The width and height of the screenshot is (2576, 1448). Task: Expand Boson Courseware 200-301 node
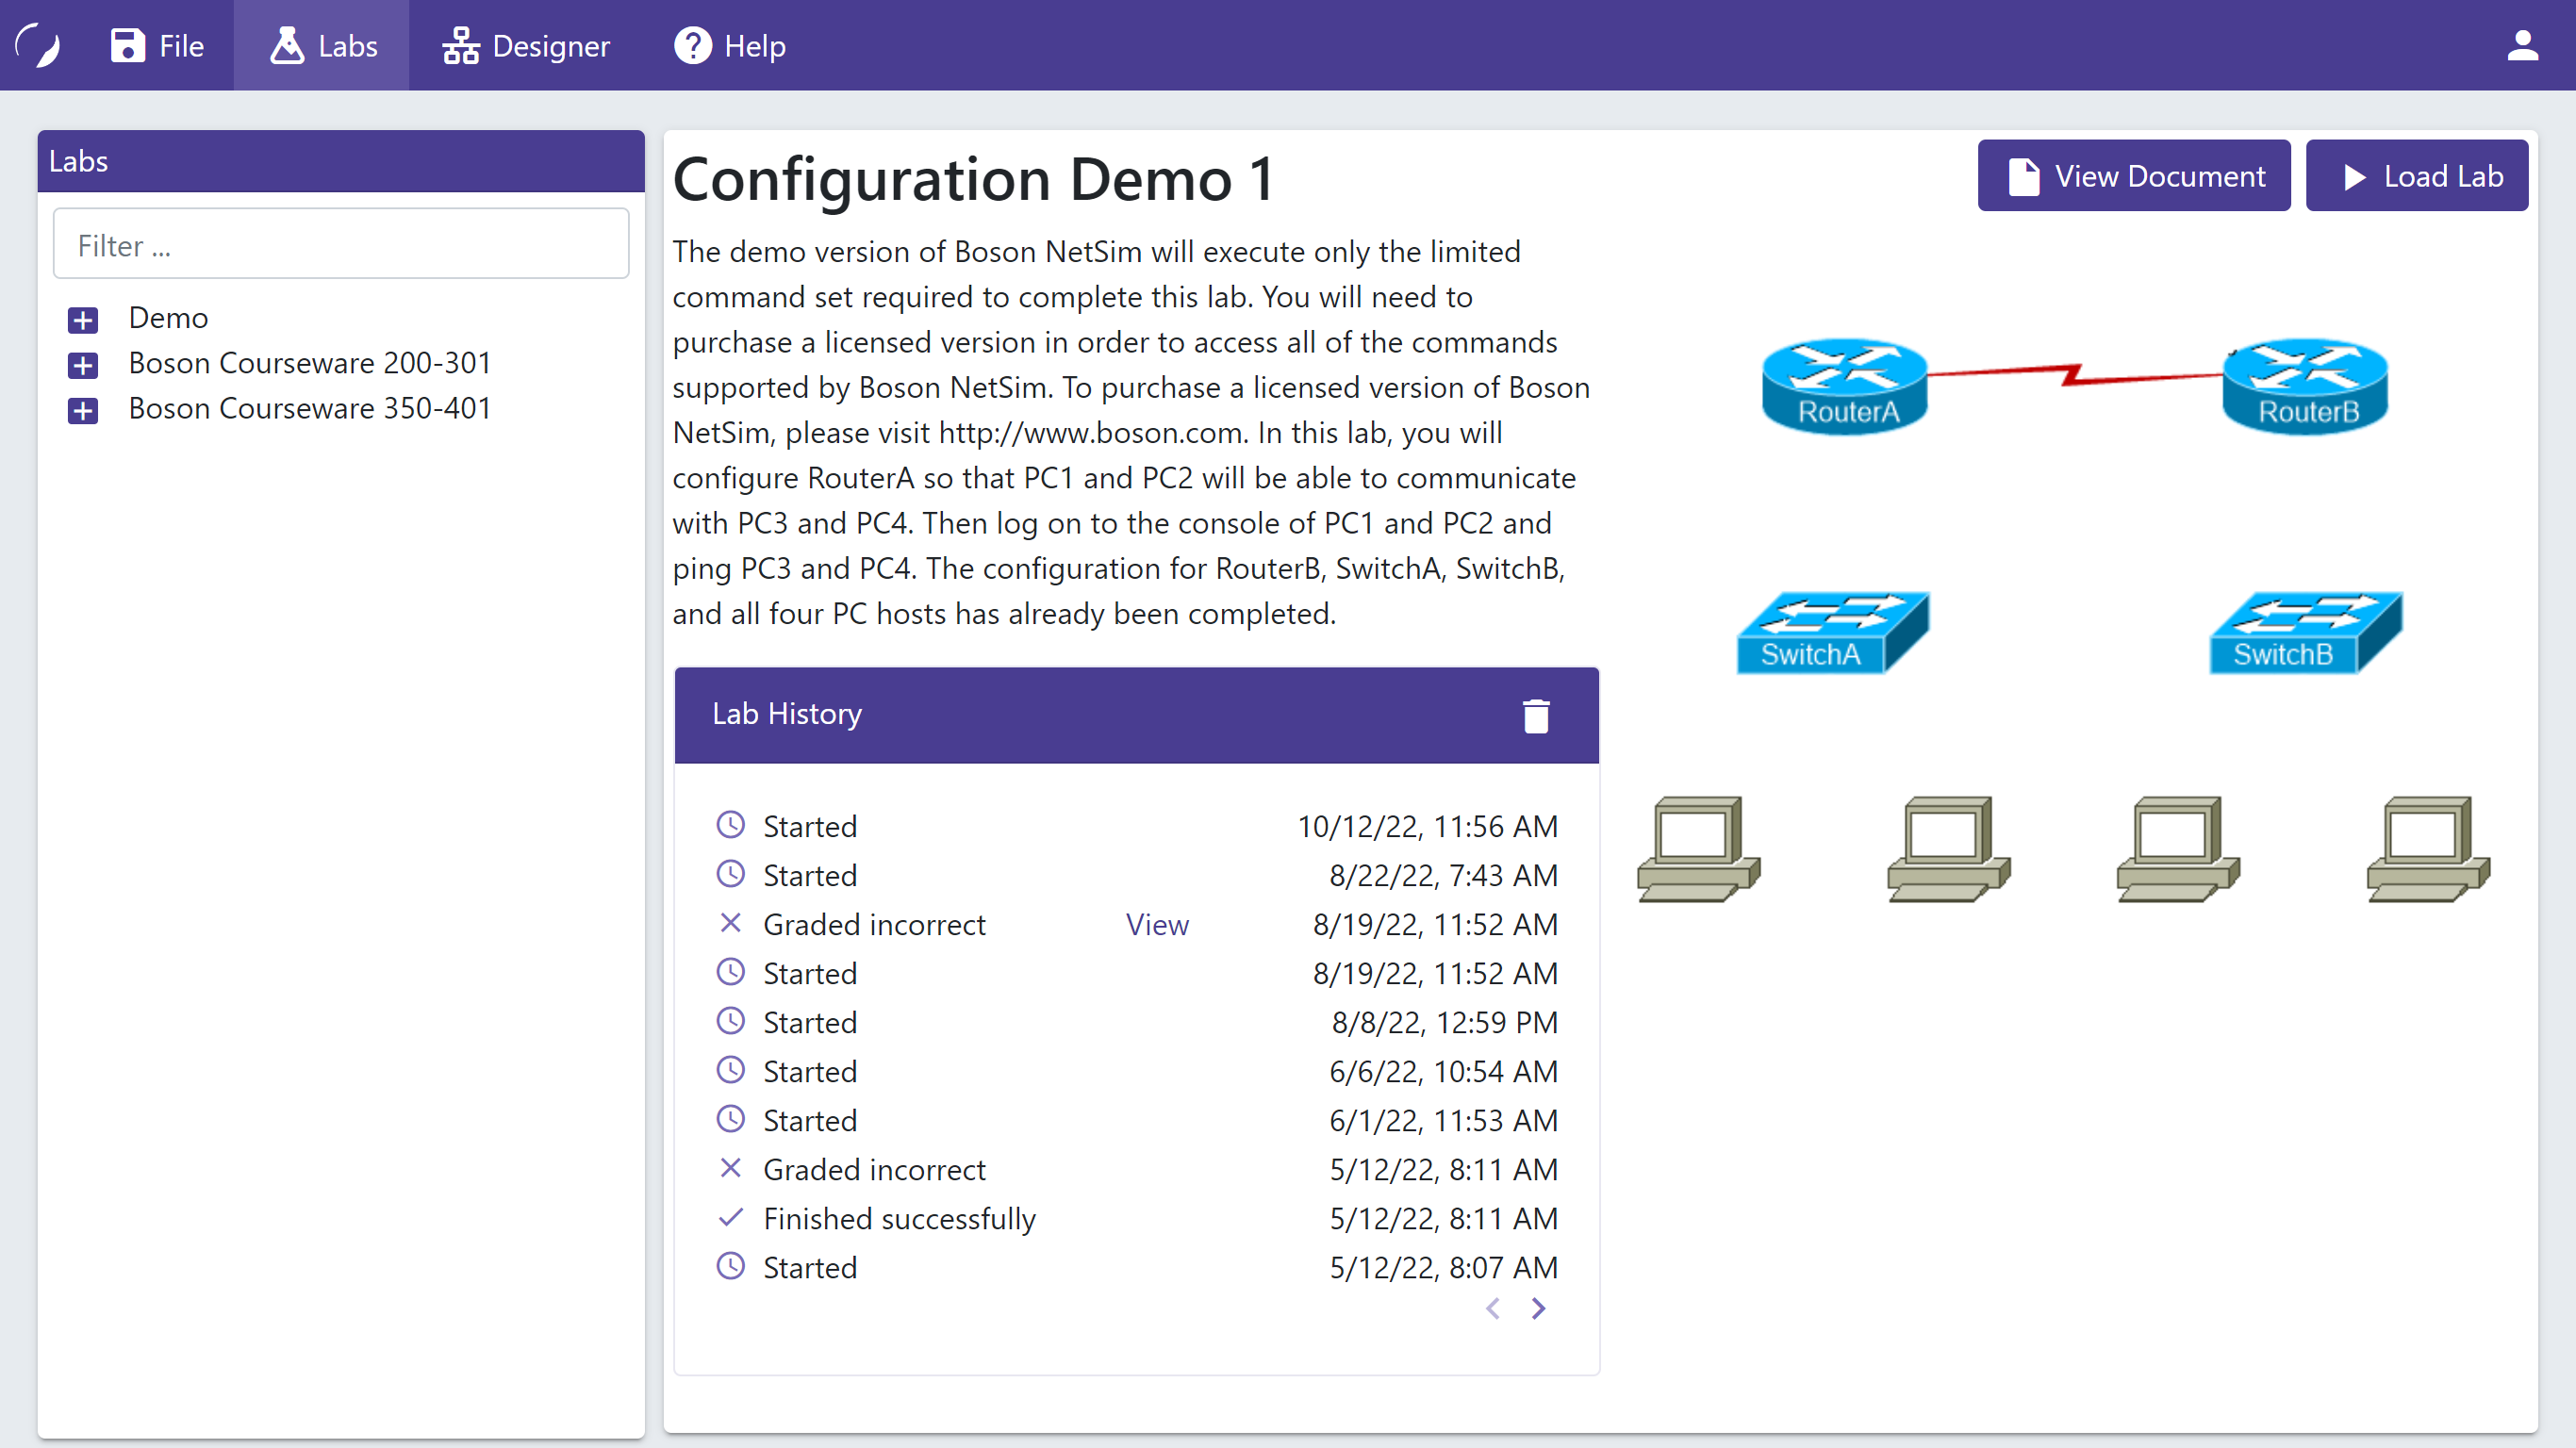coord(83,365)
